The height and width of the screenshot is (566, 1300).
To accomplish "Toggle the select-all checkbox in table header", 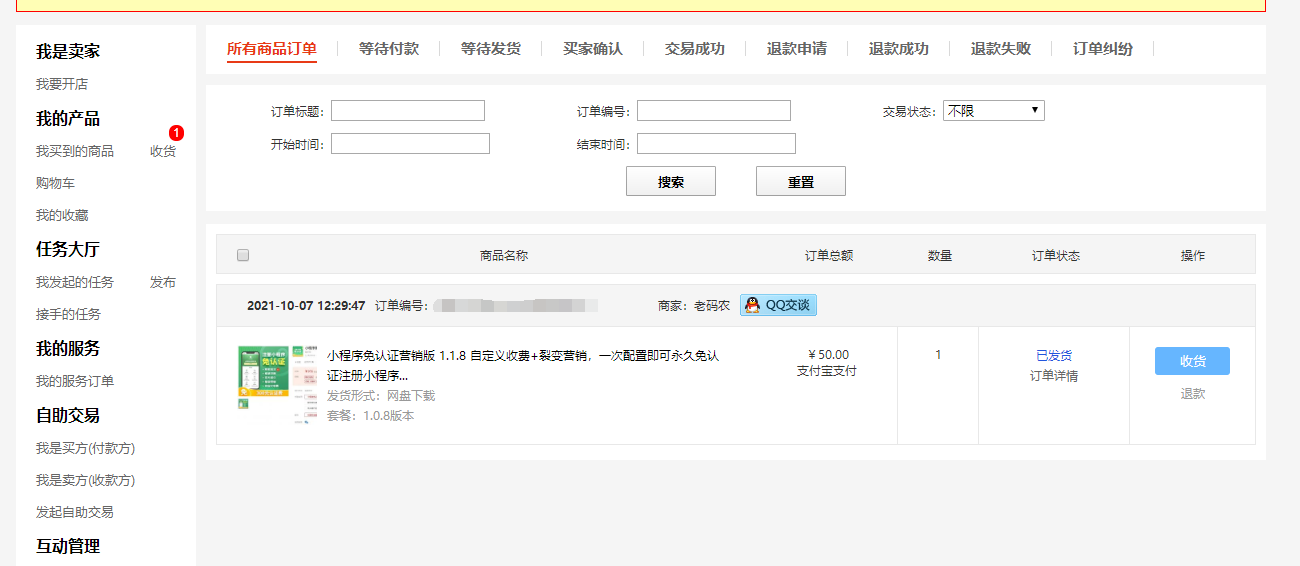I will click(x=243, y=255).
